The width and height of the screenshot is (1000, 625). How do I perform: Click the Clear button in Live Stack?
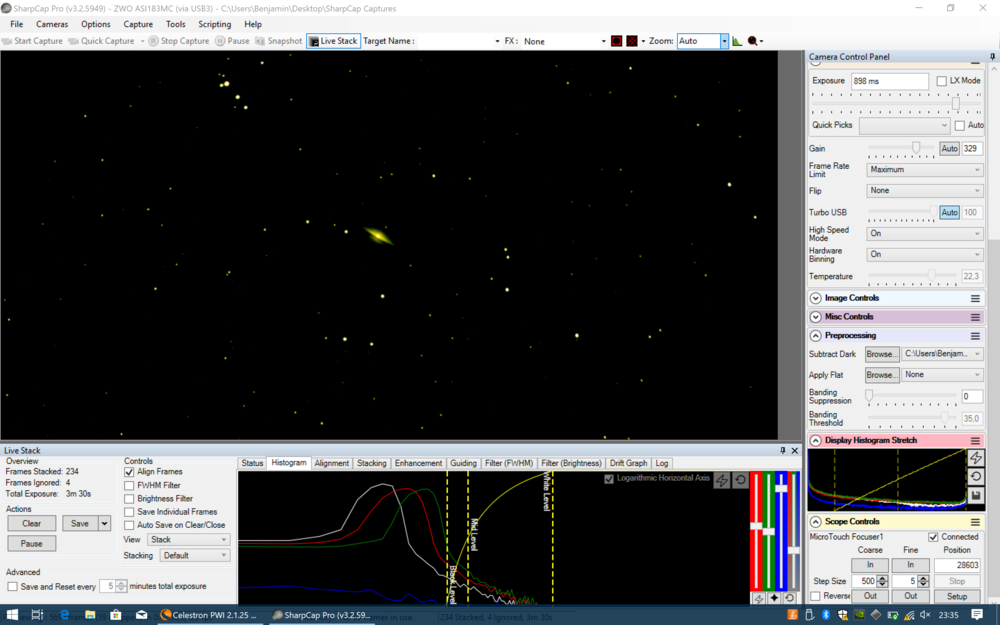(31, 523)
